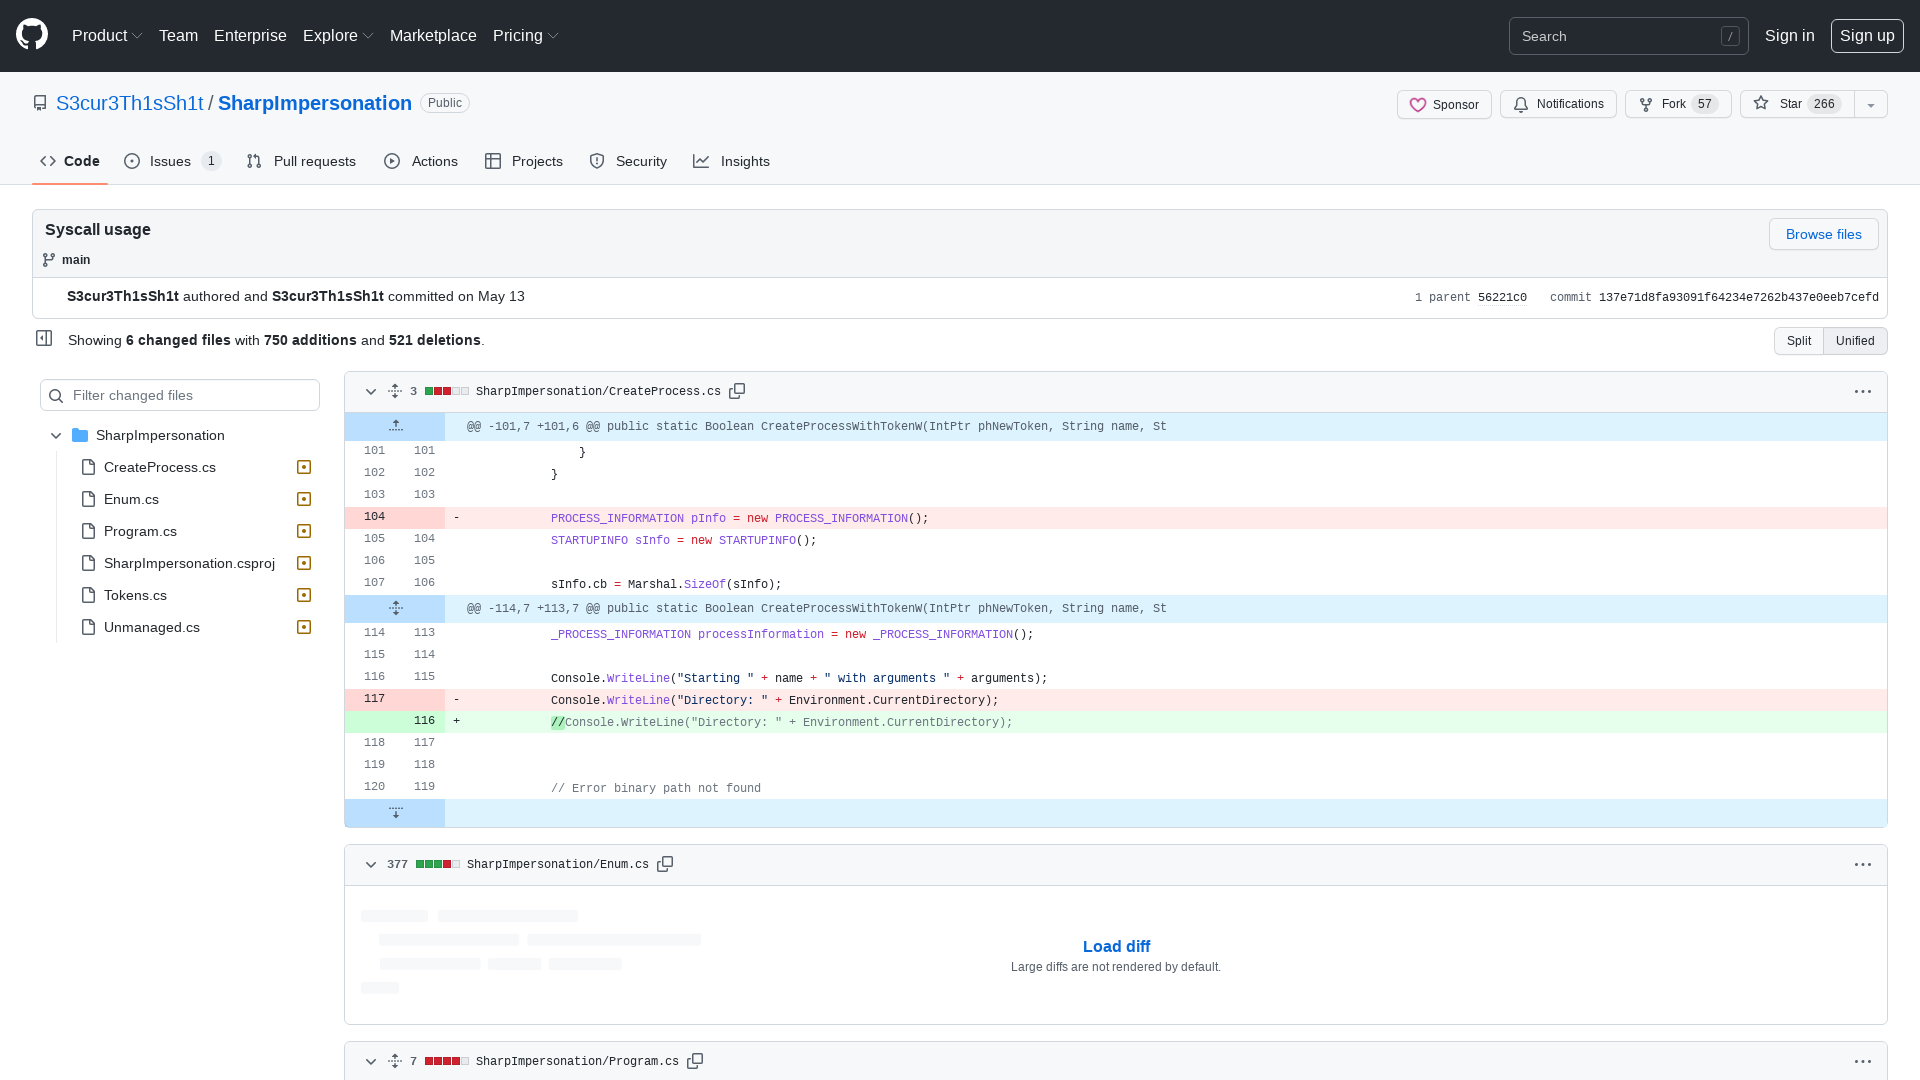Open the star list dropdown arrow

coord(1870,104)
